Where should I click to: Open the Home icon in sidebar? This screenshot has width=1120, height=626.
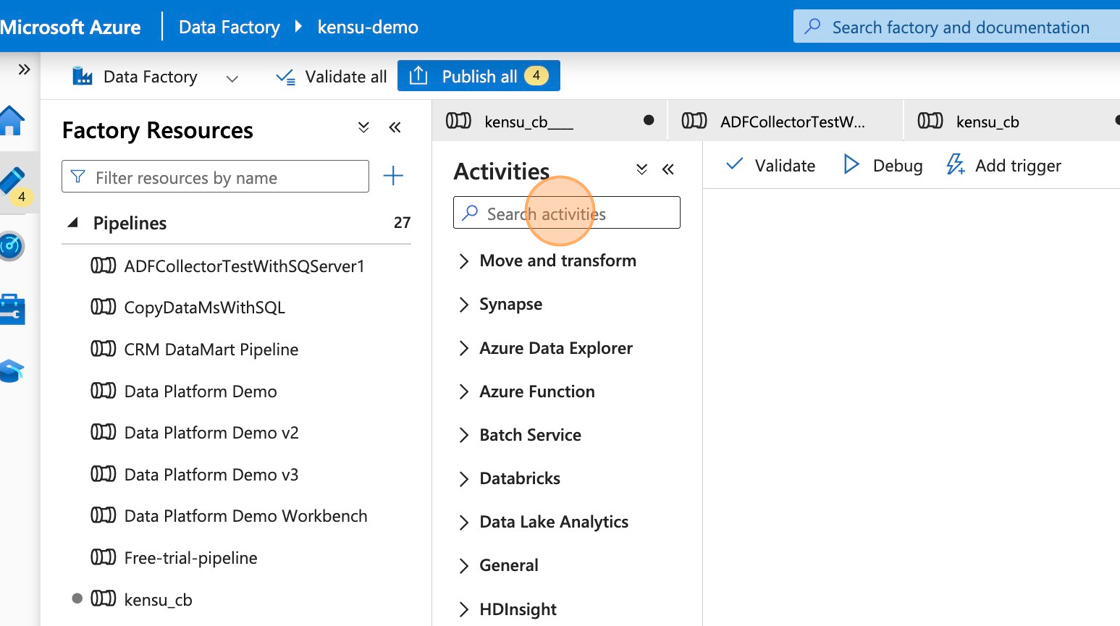11,121
